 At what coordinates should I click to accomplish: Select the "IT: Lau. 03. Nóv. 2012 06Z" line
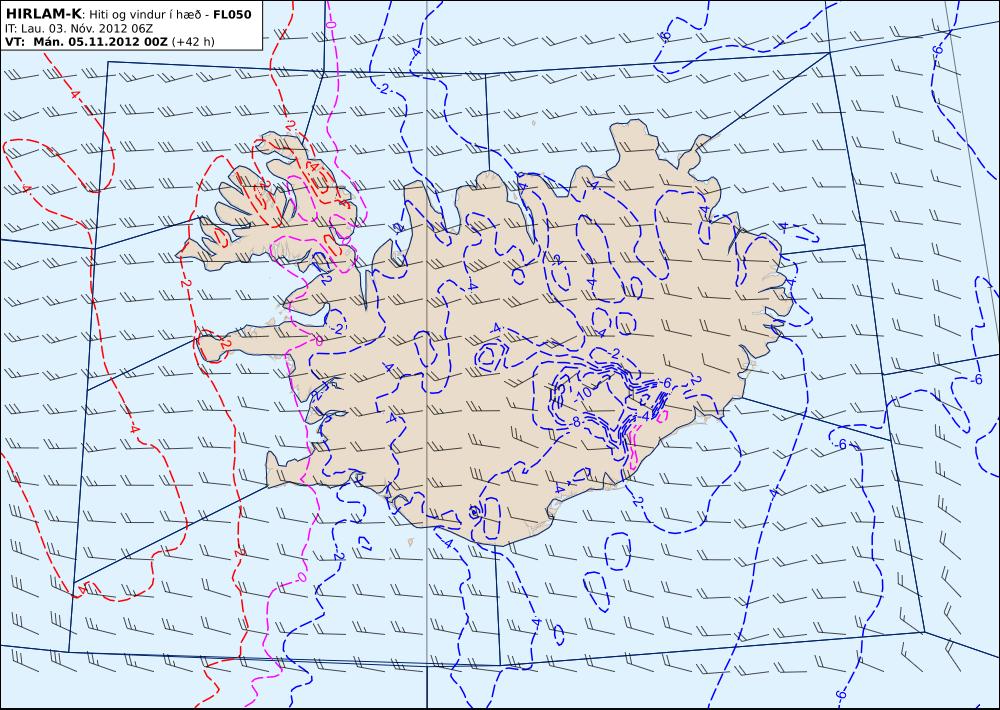78,29
